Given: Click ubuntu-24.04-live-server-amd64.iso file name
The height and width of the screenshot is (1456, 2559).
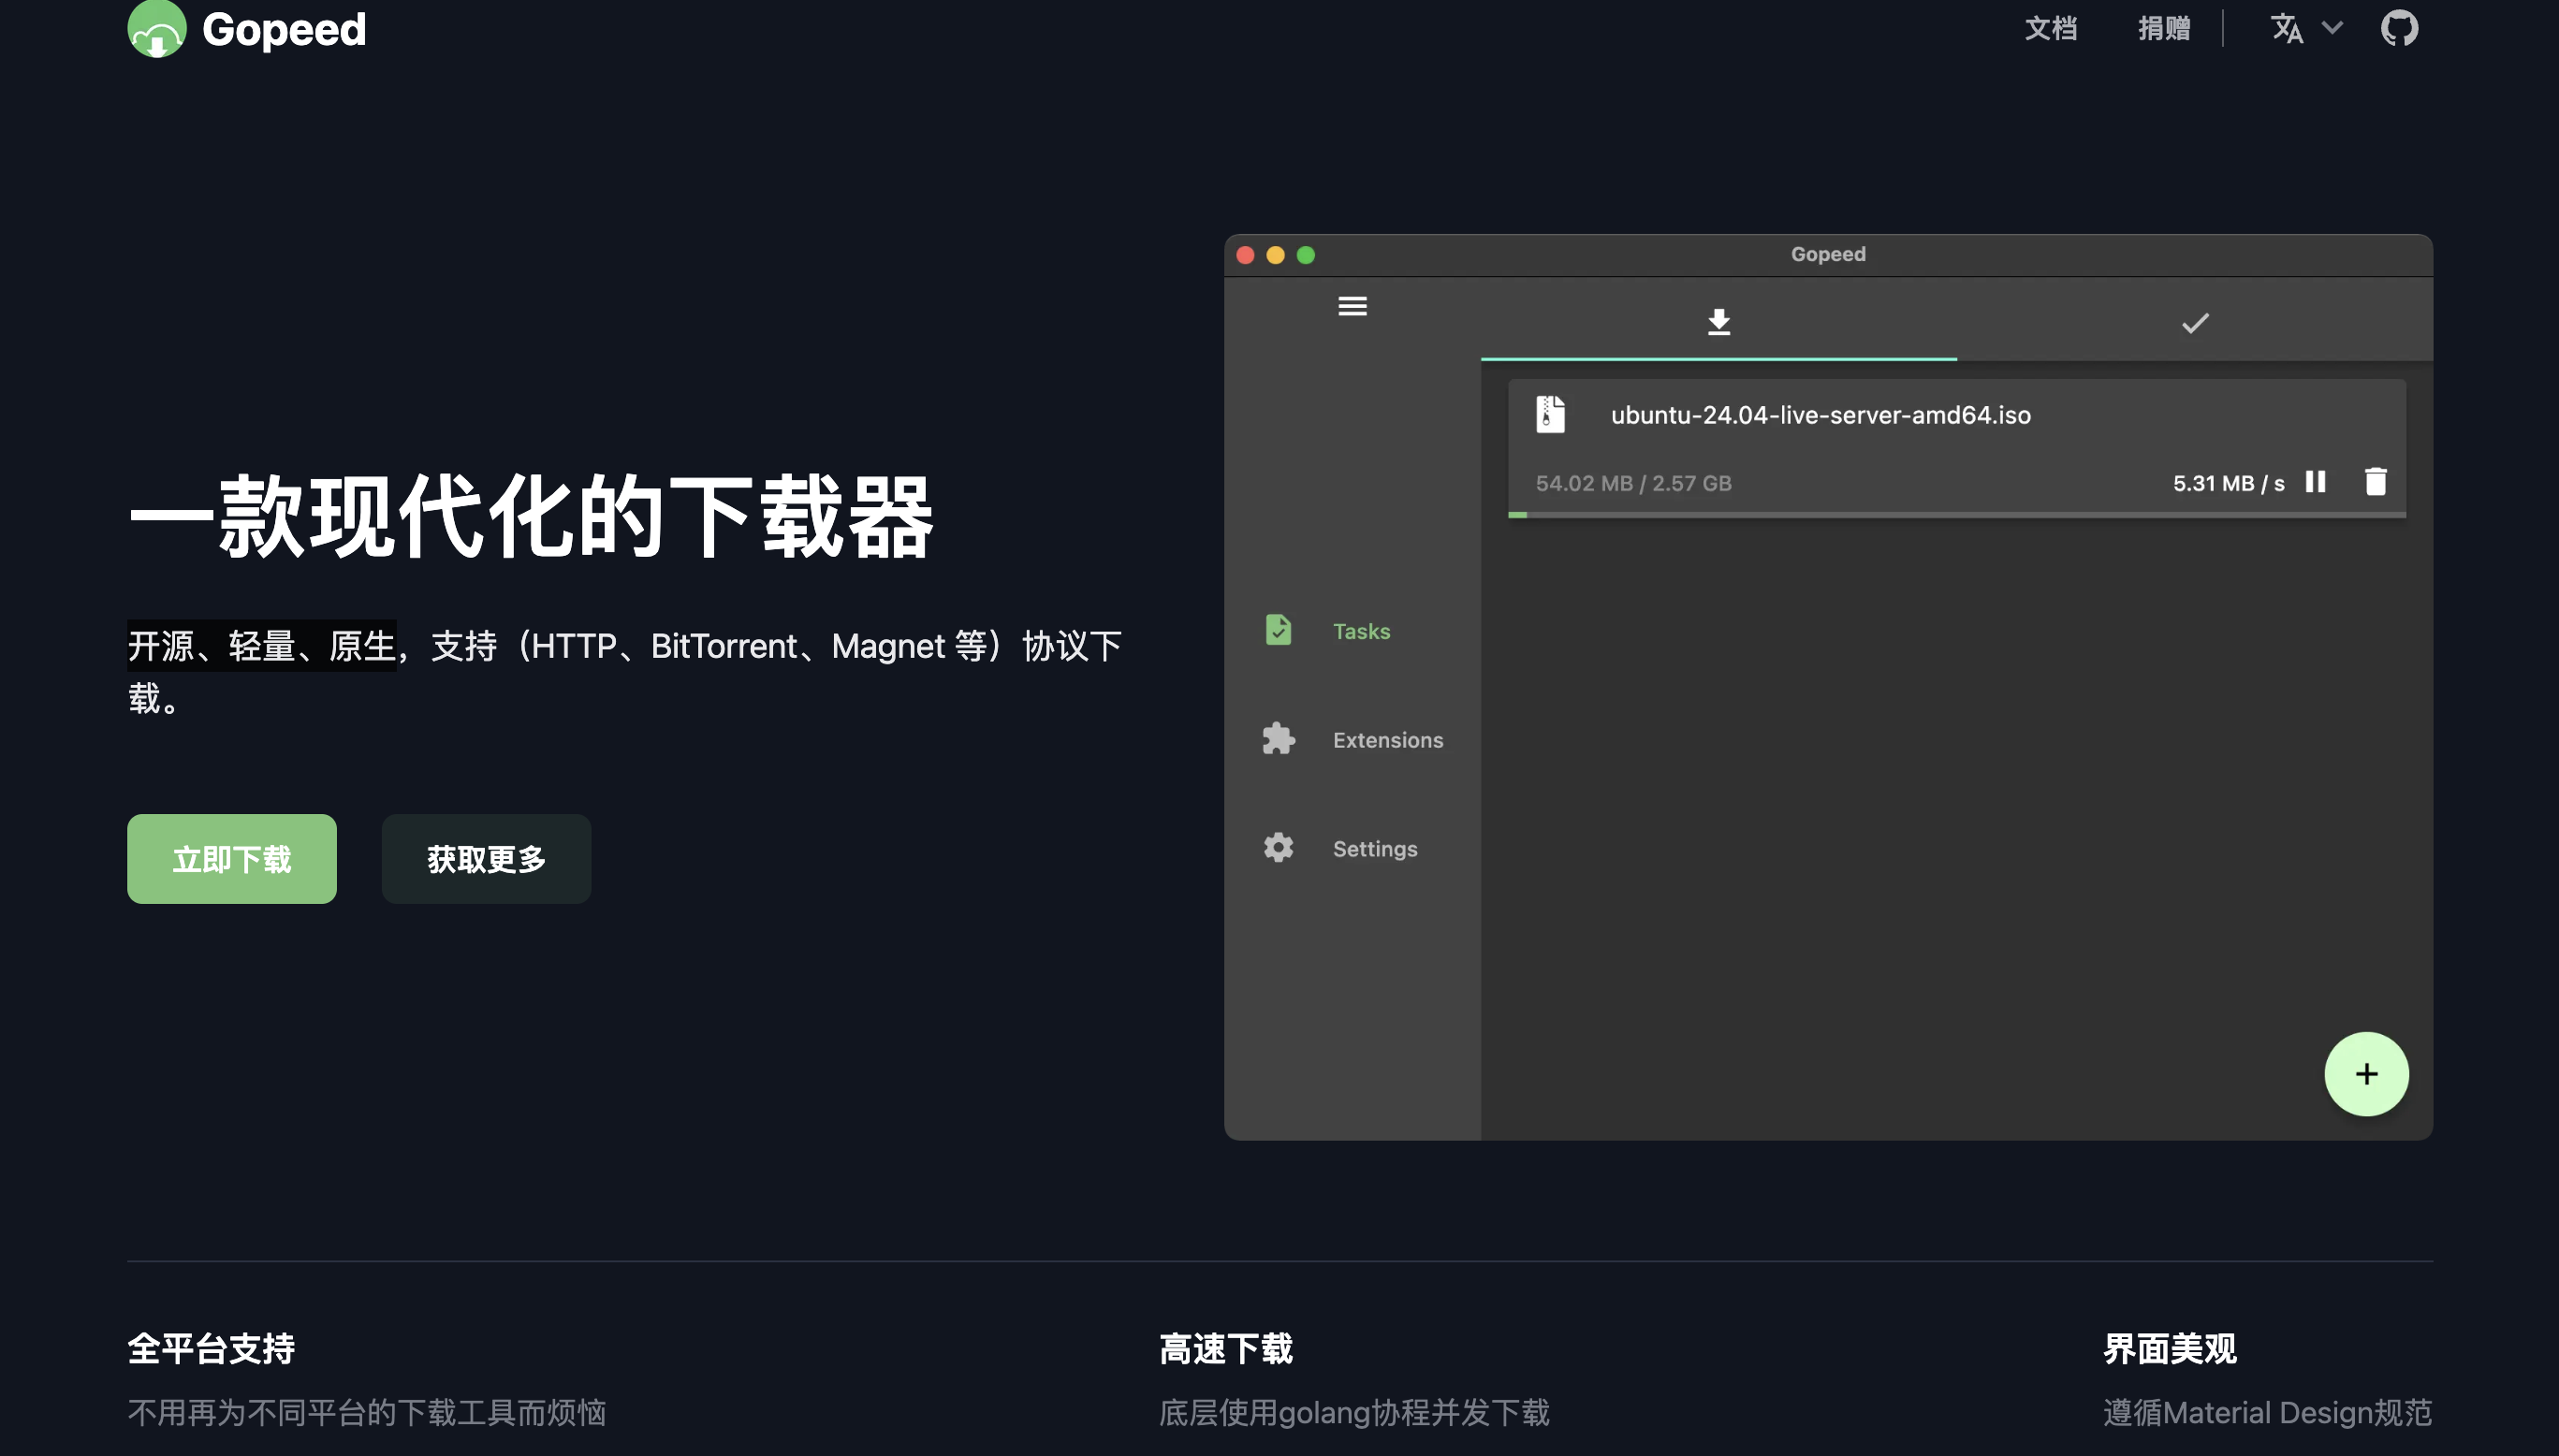Looking at the screenshot, I should (1820, 415).
